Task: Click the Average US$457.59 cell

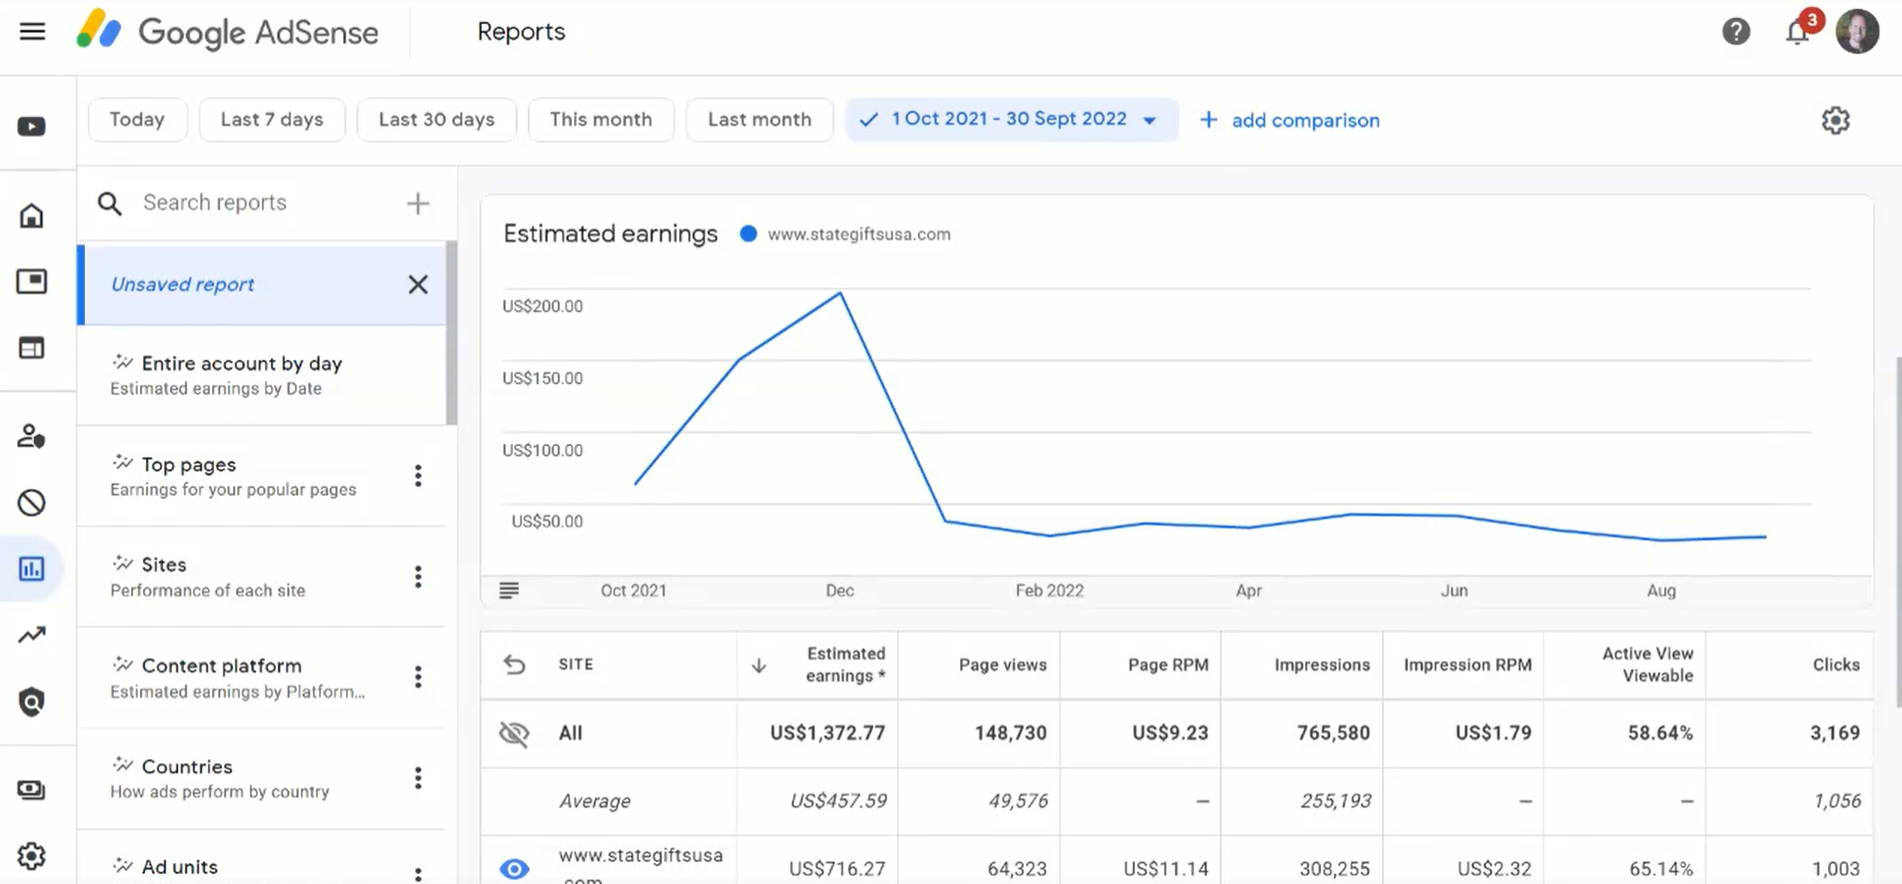Action: point(838,801)
